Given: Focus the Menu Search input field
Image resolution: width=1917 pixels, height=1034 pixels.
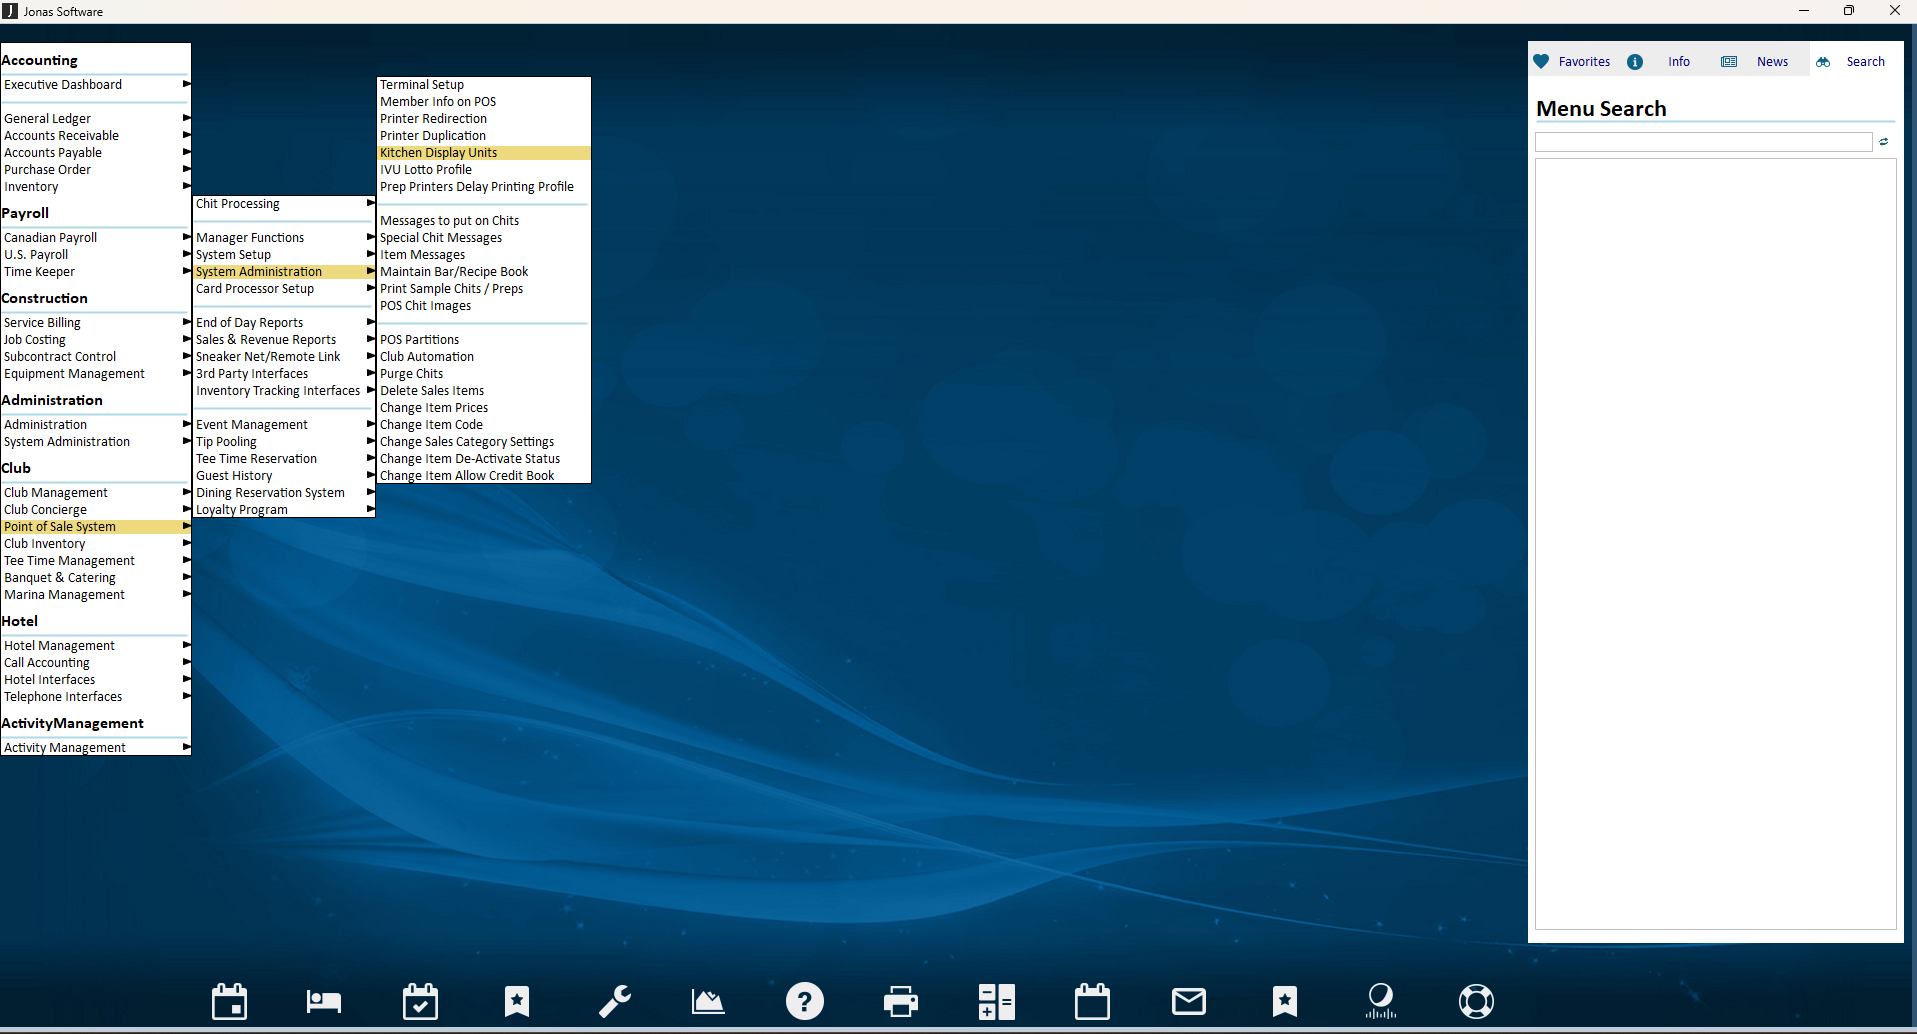Looking at the screenshot, I should [x=1704, y=142].
